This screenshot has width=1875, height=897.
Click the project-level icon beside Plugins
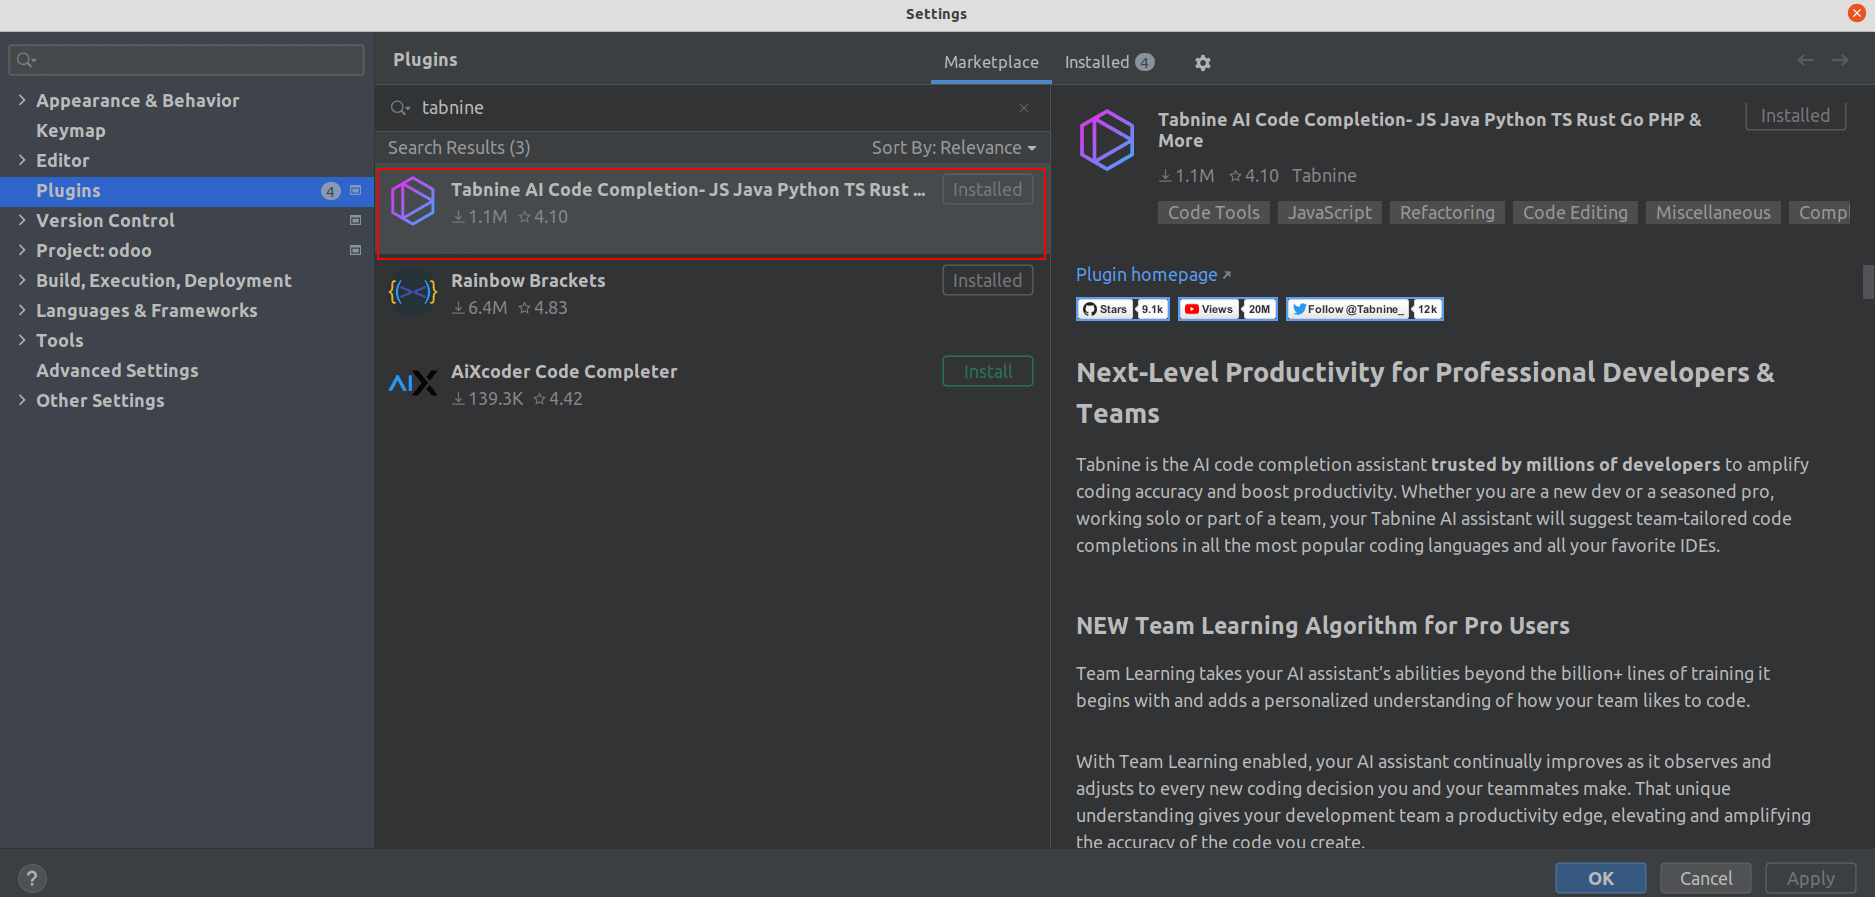point(355,190)
